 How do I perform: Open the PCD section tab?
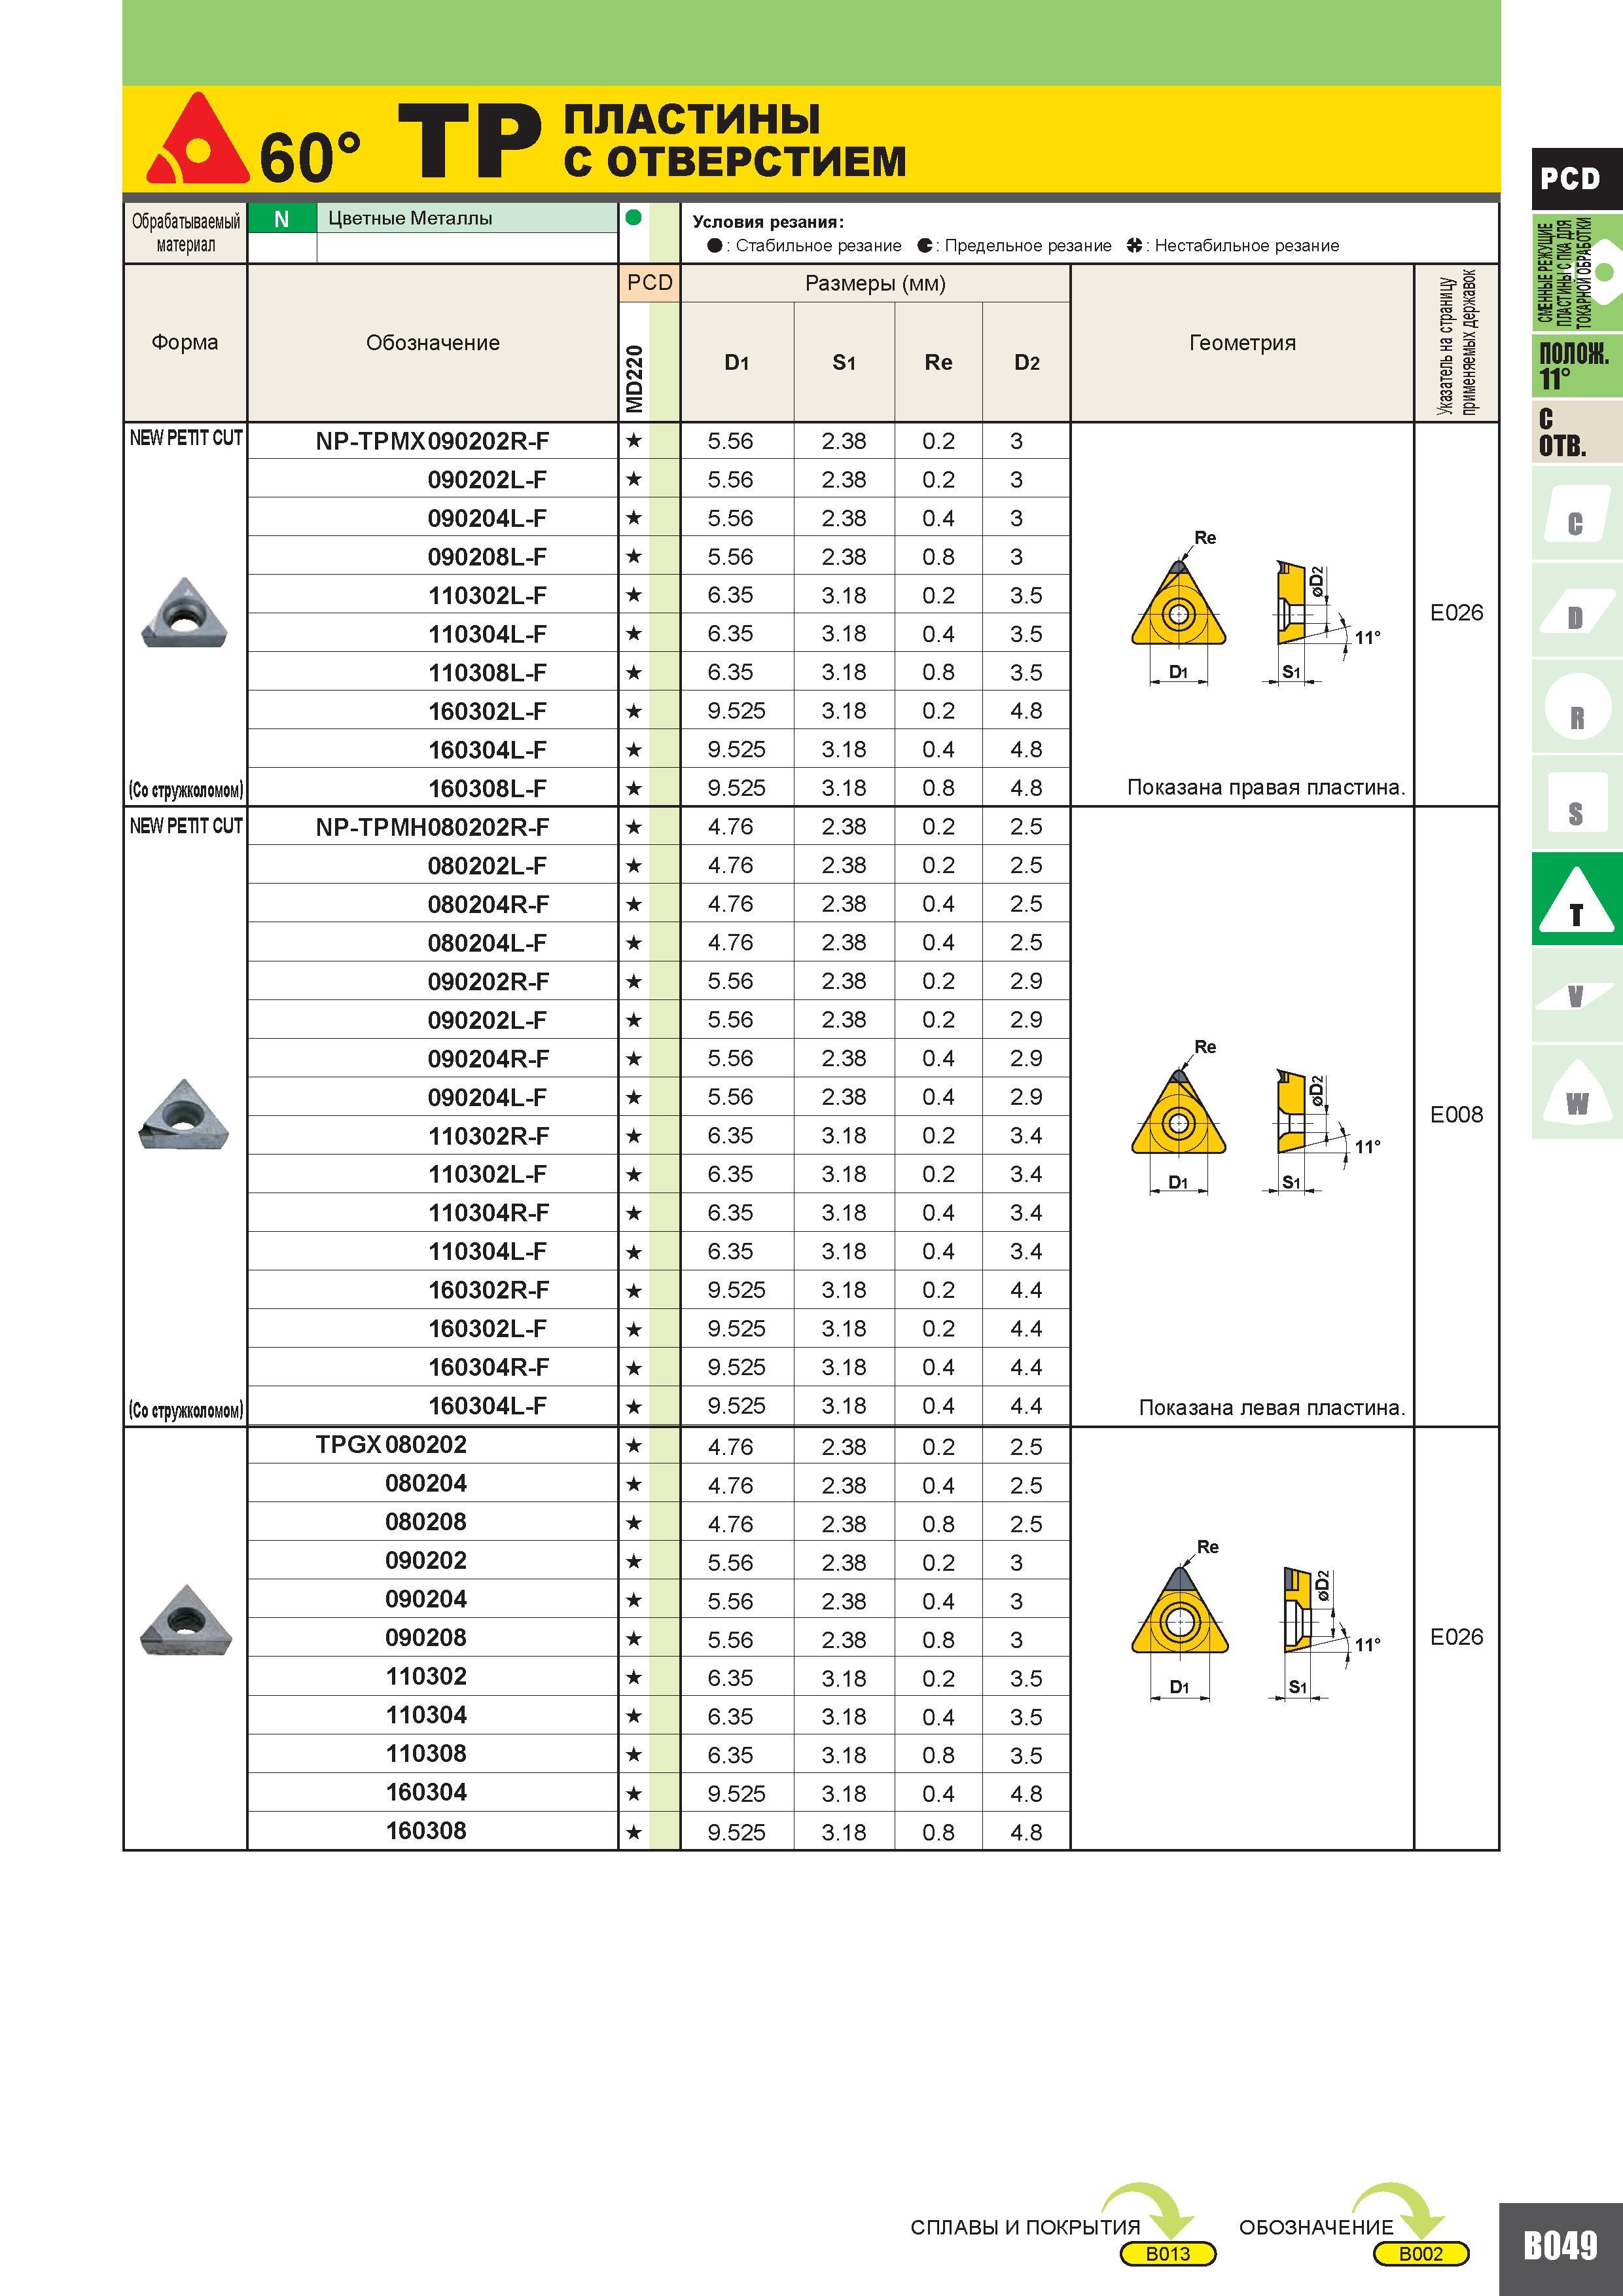1577,178
